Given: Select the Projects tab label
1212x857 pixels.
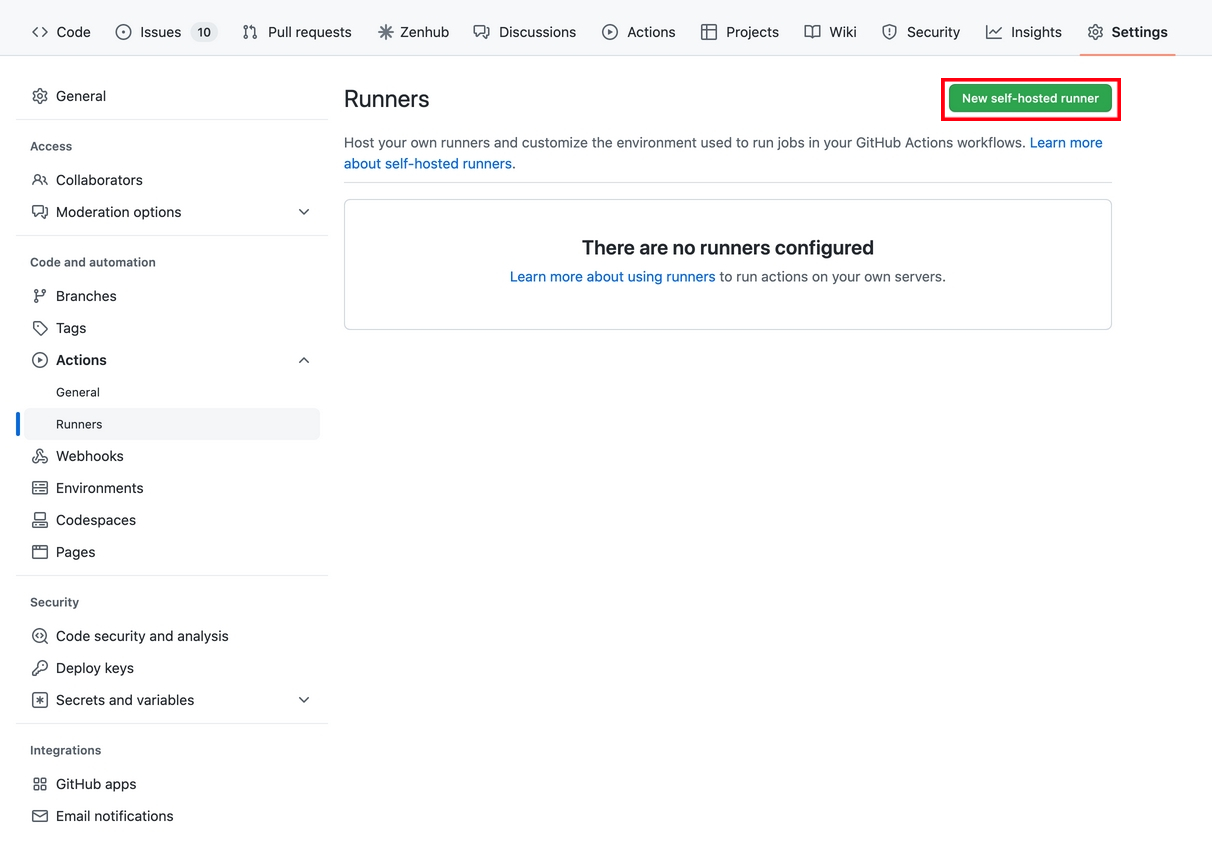Looking at the screenshot, I should tap(752, 32).
